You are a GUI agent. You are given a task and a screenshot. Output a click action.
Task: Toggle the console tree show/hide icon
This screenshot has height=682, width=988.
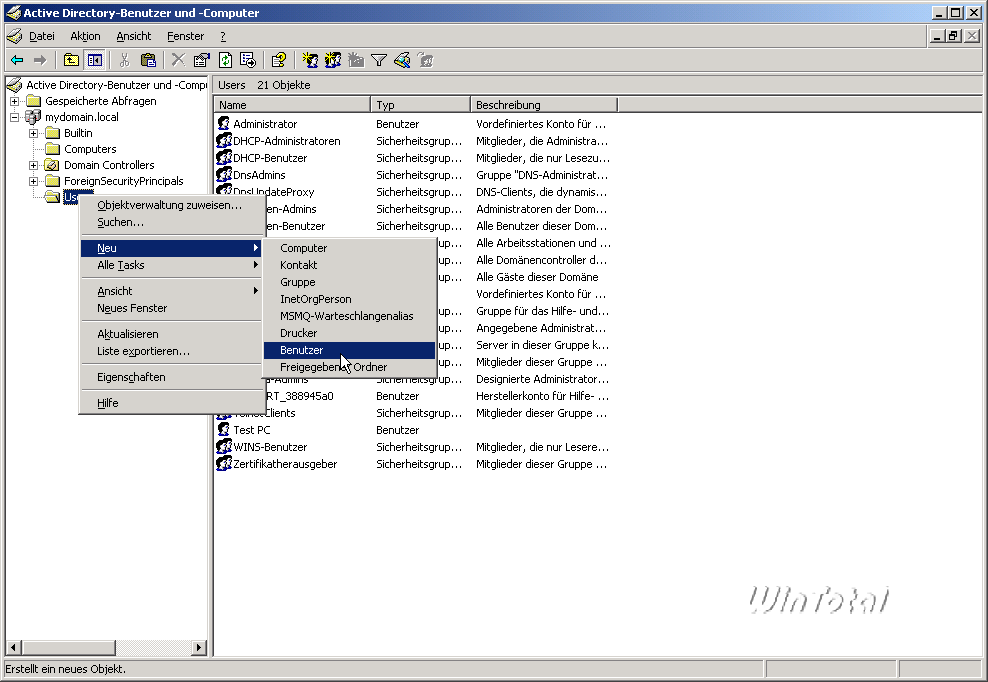point(94,60)
